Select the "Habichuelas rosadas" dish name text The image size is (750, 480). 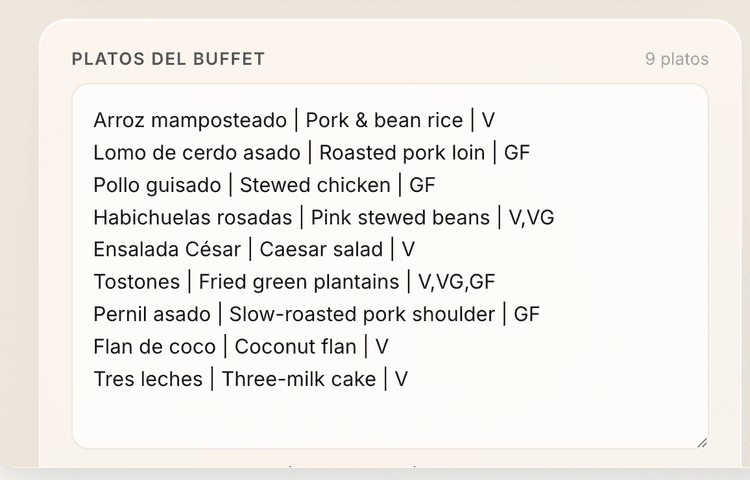coord(193,218)
